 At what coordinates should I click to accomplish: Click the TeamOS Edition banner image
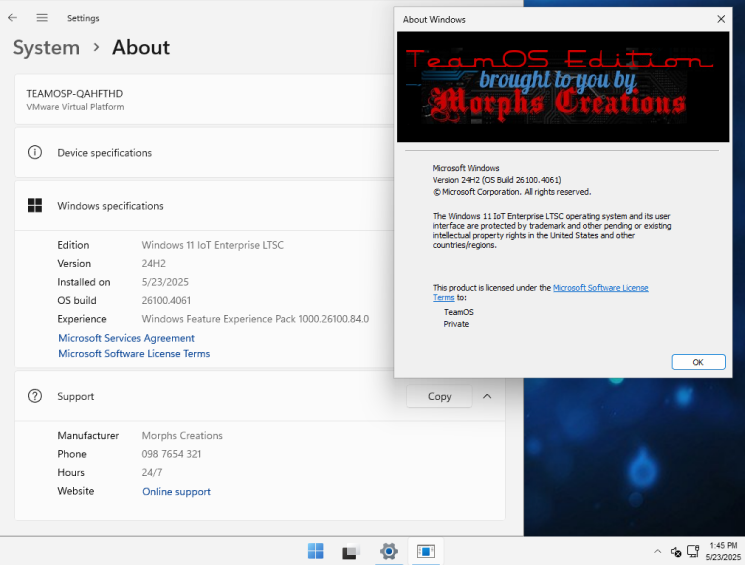pyautogui.click(x=563, y=87)
